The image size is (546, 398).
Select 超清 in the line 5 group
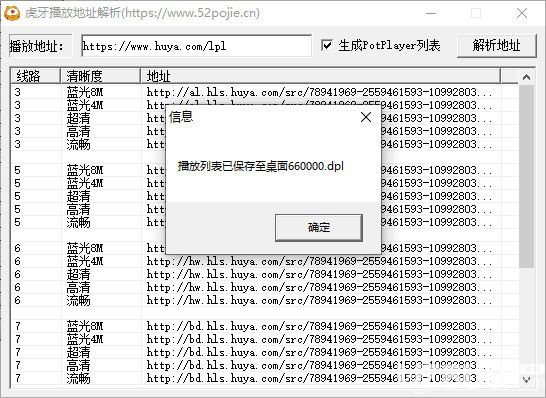78,197
